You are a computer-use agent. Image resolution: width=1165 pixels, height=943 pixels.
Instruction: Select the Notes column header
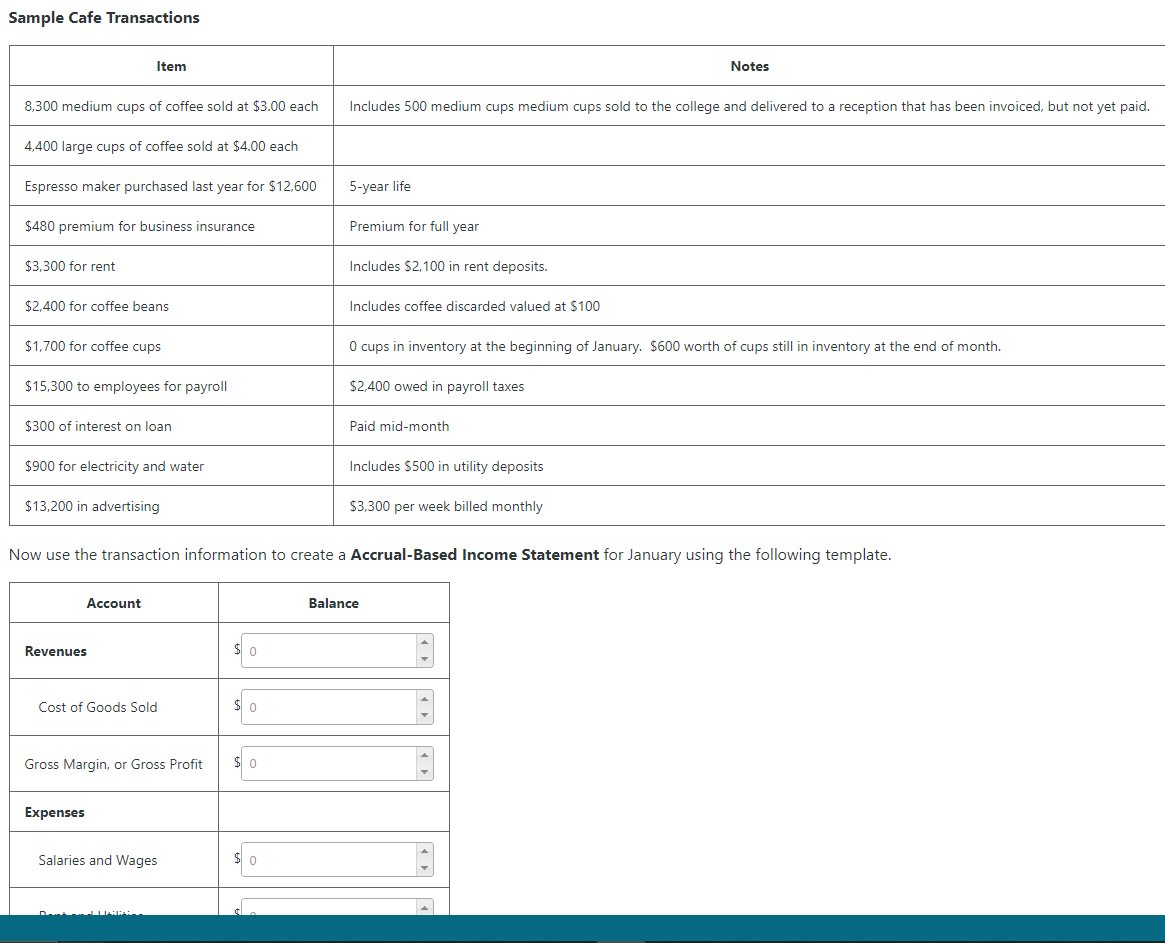pos(750,66)
